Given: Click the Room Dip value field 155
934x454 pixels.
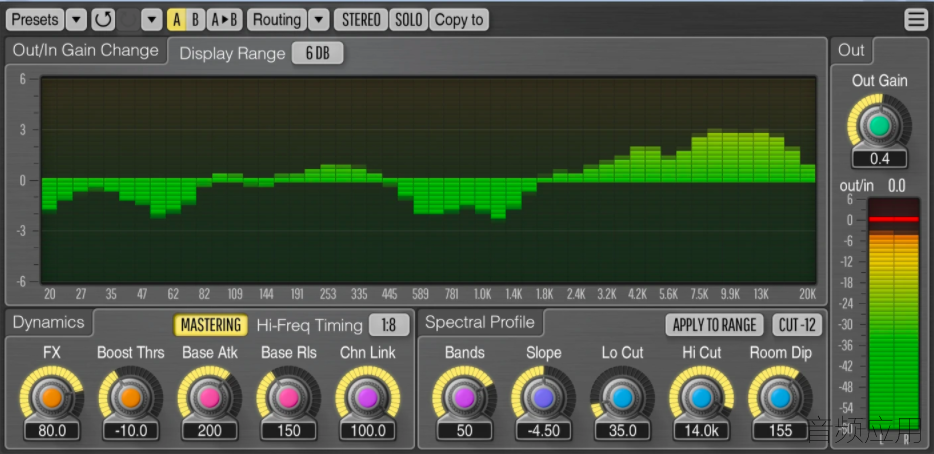Looking at the screenshot, I should [x=781, y=430].
